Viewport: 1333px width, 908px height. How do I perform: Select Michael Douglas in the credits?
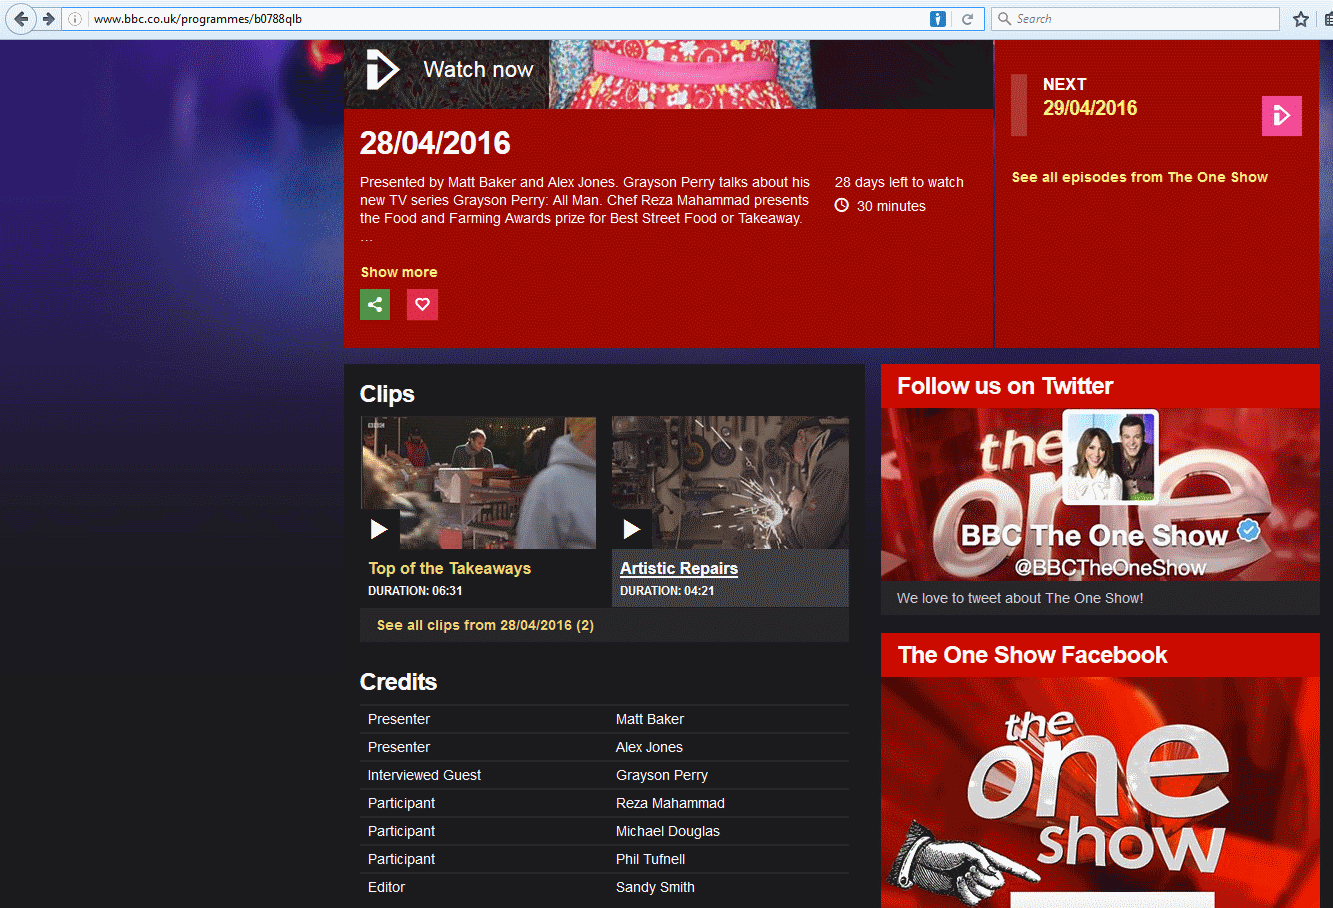pyautogui.click(x=668, y=831)
